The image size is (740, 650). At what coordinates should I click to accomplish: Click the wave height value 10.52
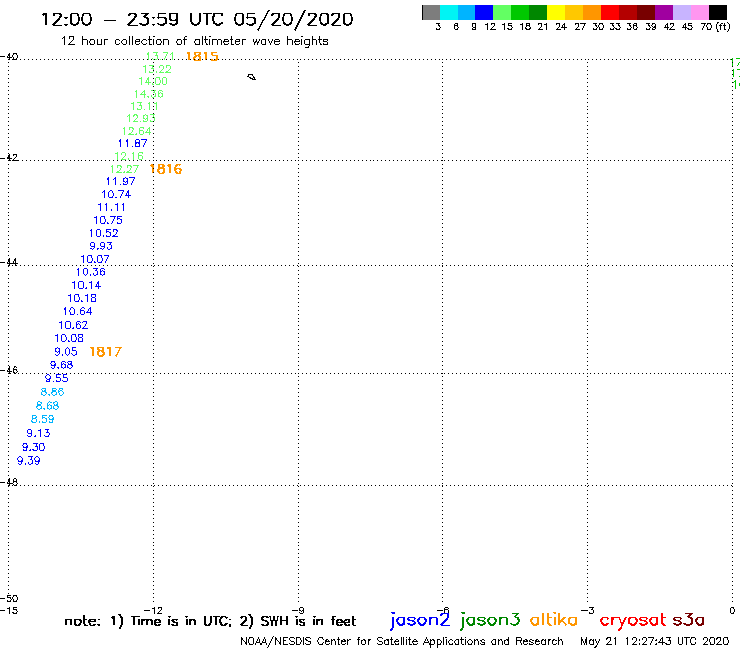[104, 233]
